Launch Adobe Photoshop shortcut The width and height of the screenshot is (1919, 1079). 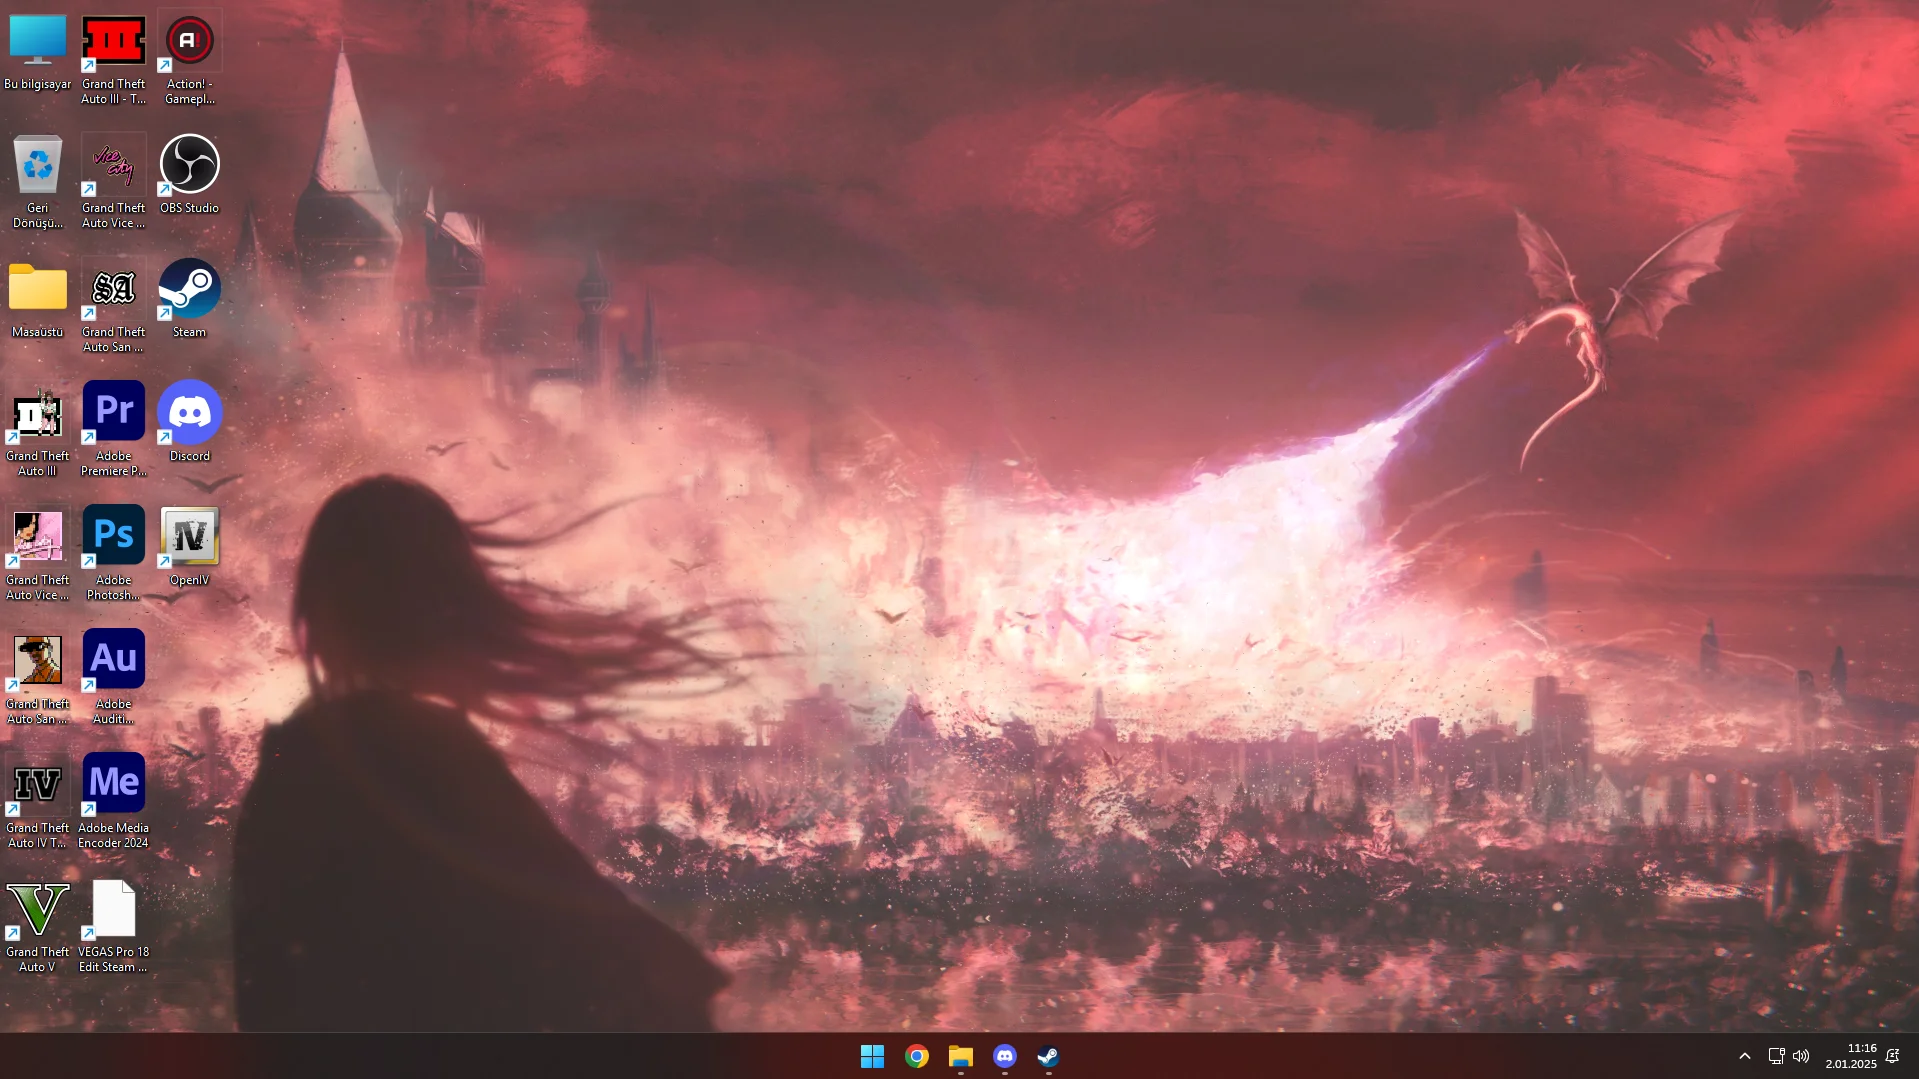[x=114, y=554]
